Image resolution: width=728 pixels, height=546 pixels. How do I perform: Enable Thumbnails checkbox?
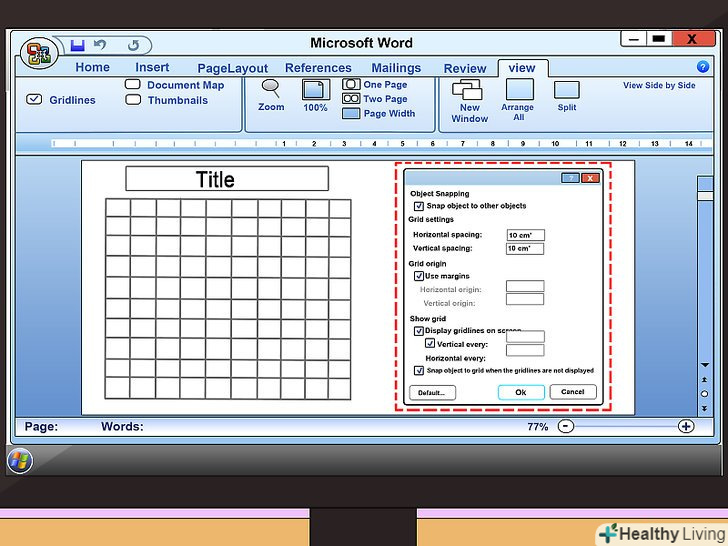point(133,99)
